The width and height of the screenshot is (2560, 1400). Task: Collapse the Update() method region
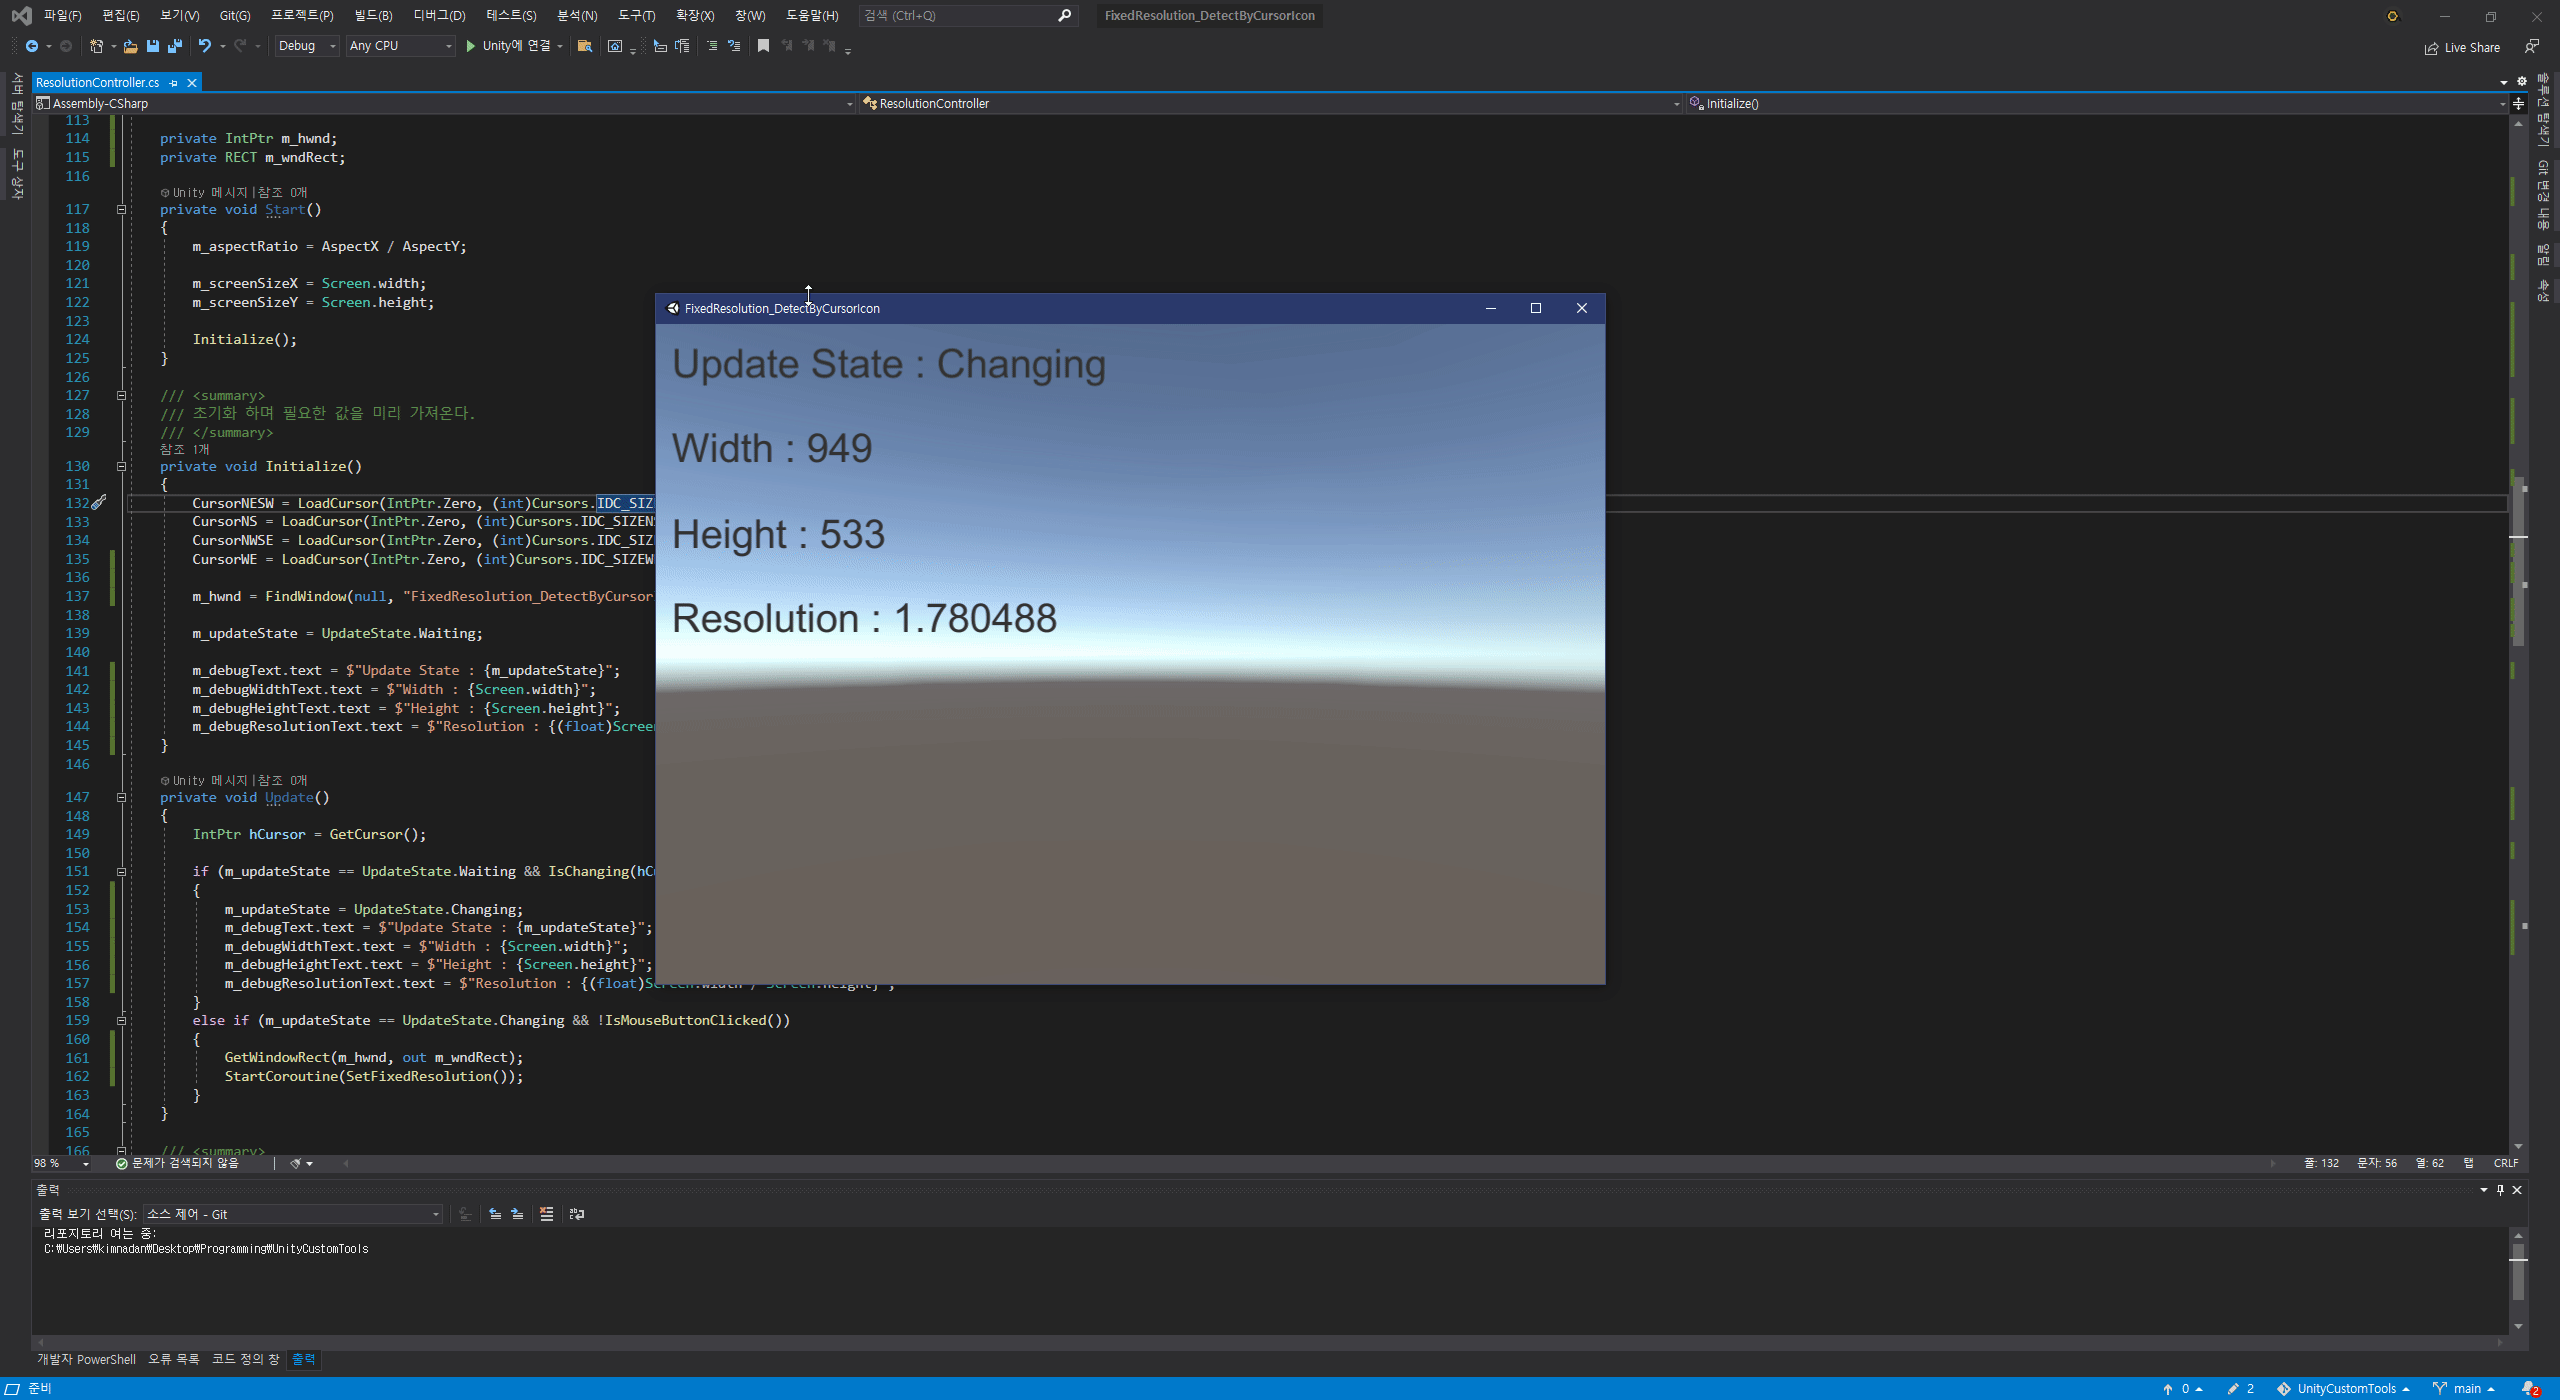[x=121, y=798]
